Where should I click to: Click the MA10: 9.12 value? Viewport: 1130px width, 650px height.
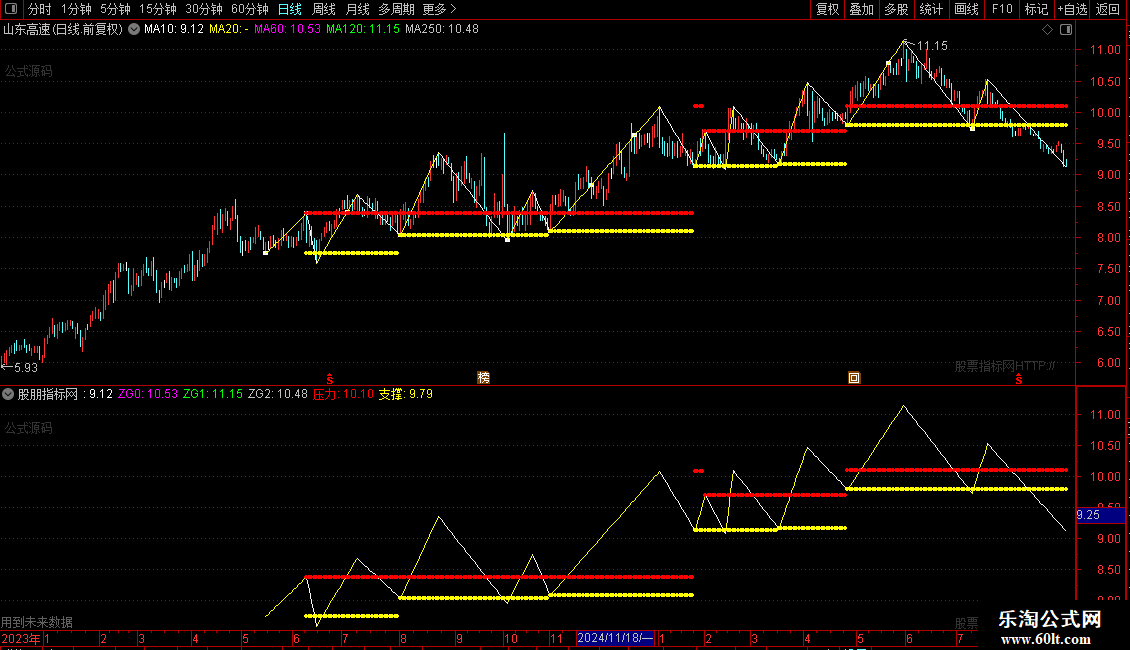[174, 29]
